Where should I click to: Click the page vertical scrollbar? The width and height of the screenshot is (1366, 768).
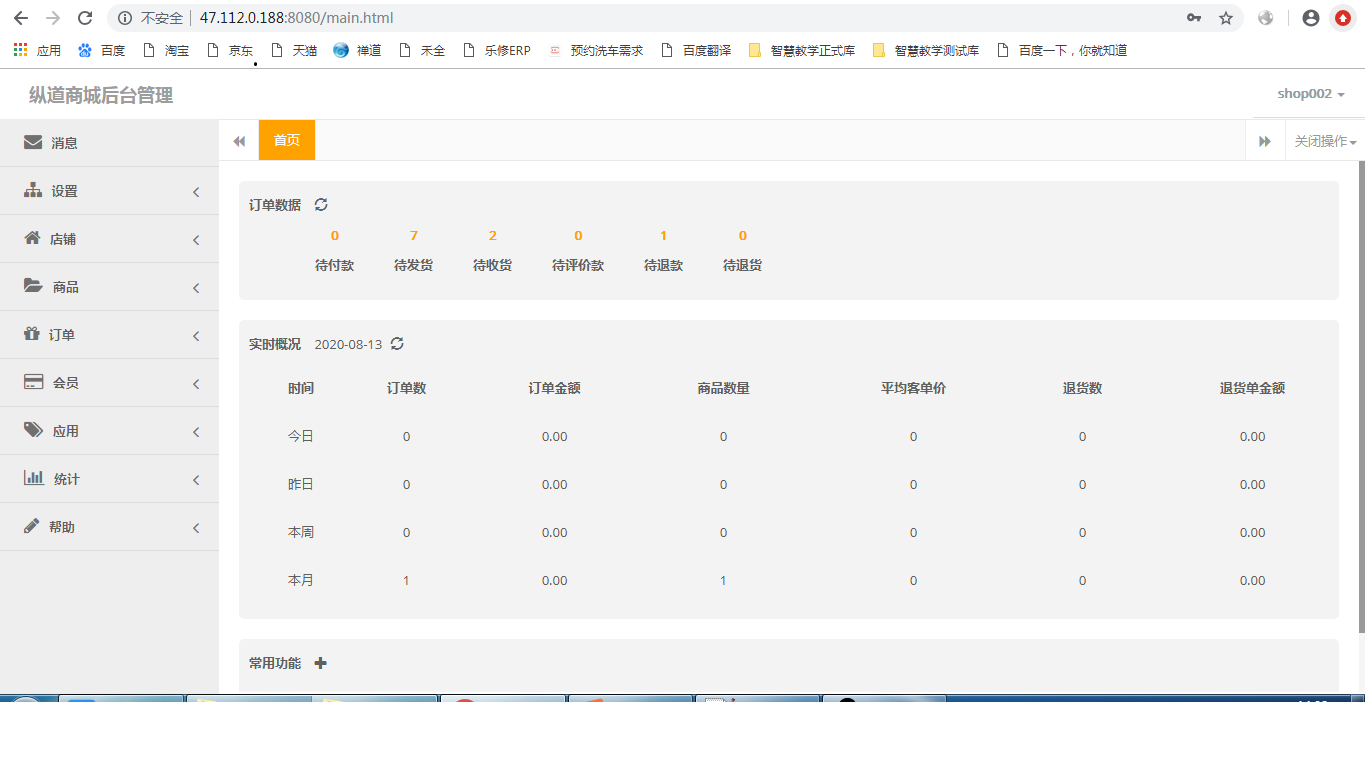click(x=1360, y=396)
